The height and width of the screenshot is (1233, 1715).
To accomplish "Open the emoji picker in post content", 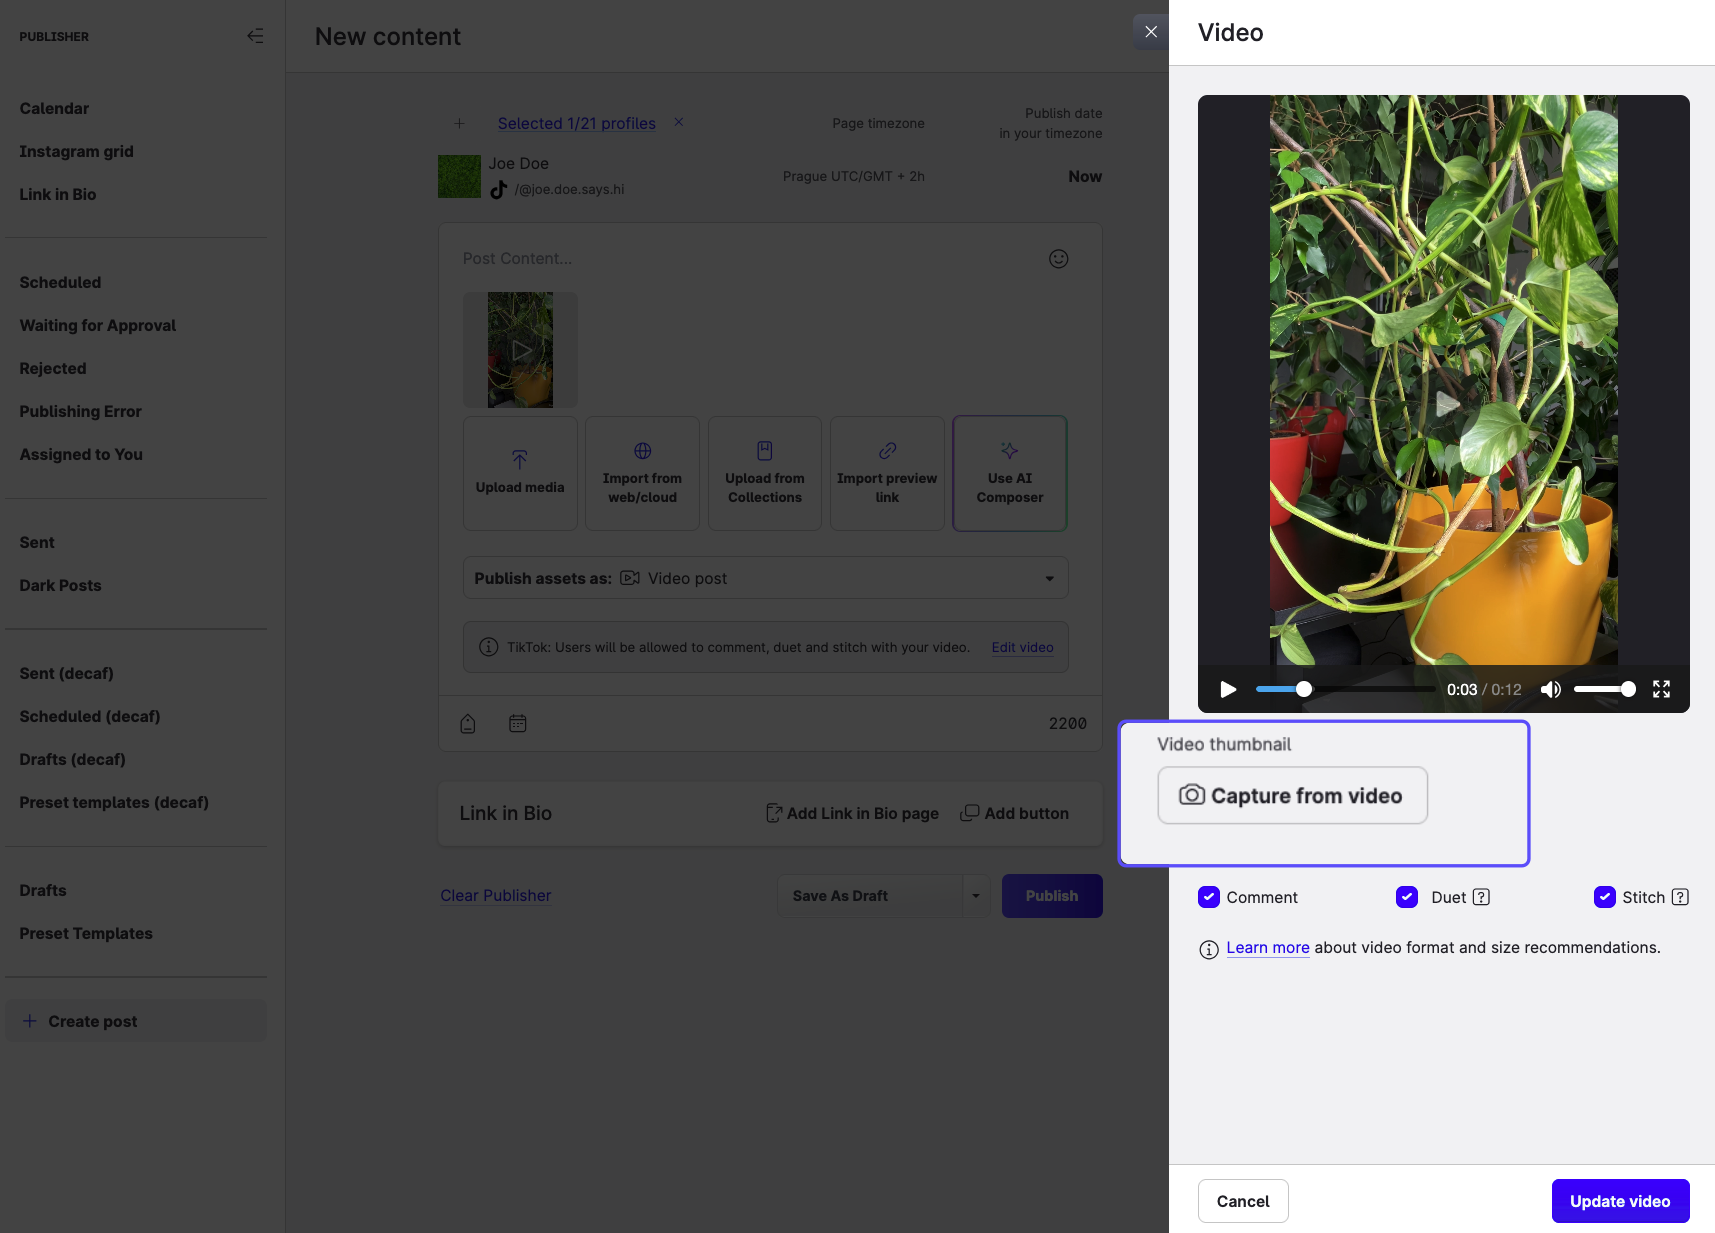I will tap(1058, 259).
